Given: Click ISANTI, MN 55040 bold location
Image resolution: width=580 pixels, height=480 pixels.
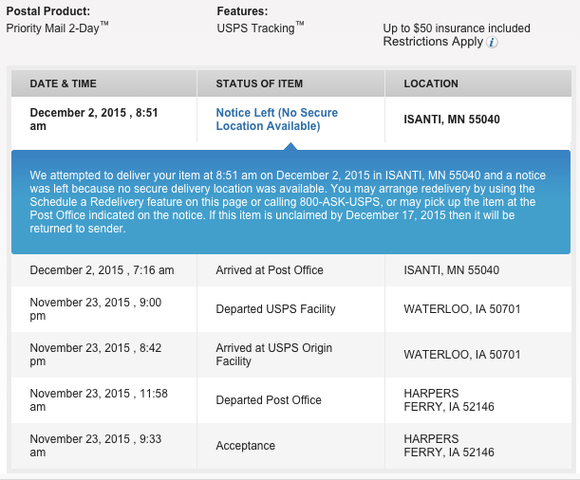Looking at the screenshot, I should [x=452, y=119].
